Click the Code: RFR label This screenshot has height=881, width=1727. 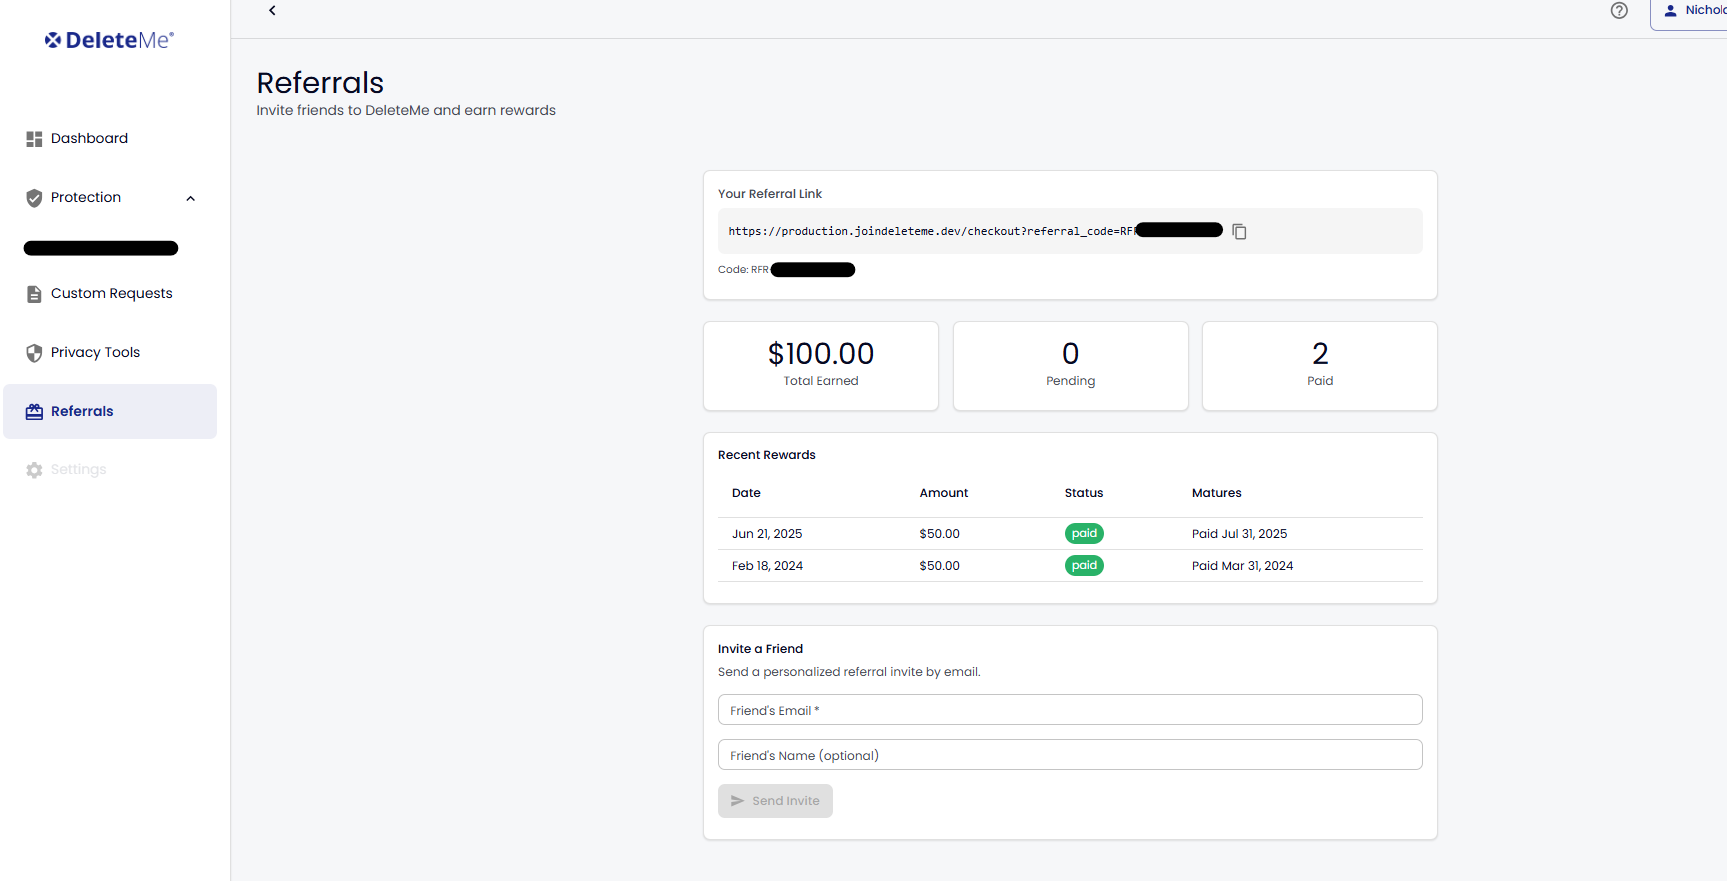pyautogui.click(x=743, y=269)
